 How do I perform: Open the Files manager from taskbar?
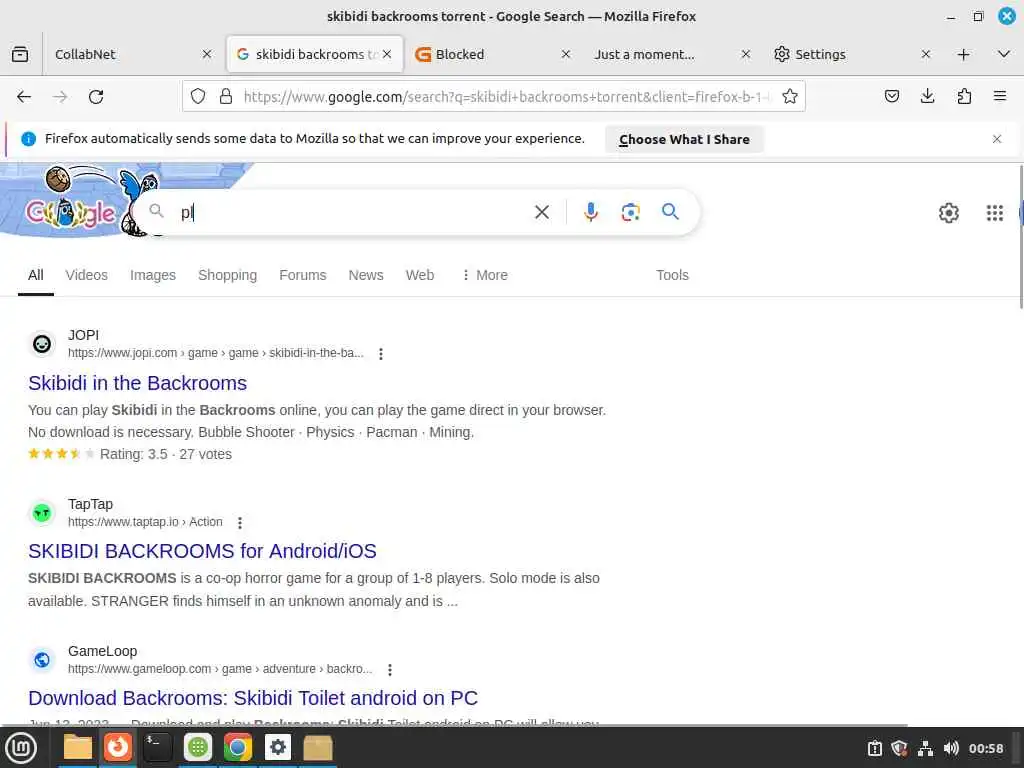pyautogui.click(x=78, y=747)
